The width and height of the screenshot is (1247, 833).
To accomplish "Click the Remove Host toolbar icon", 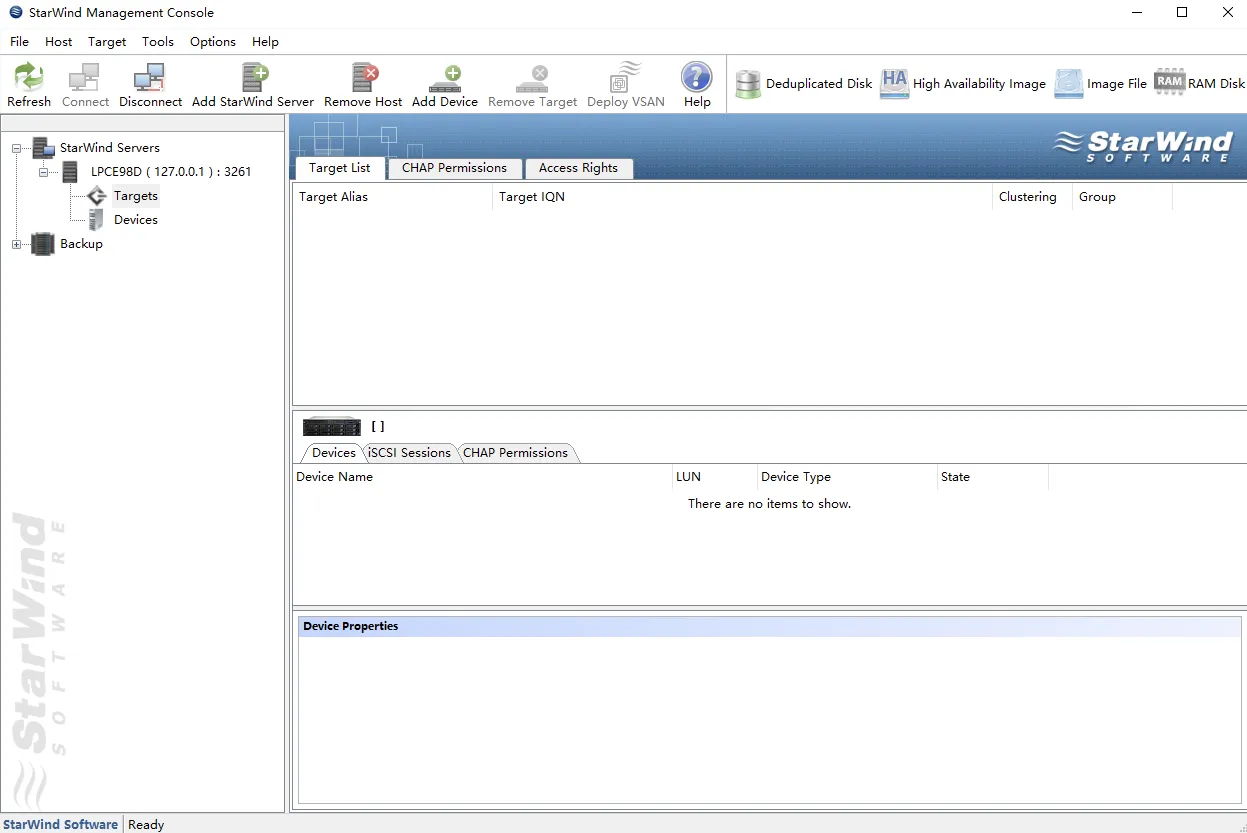I will [x=362, y=84].
